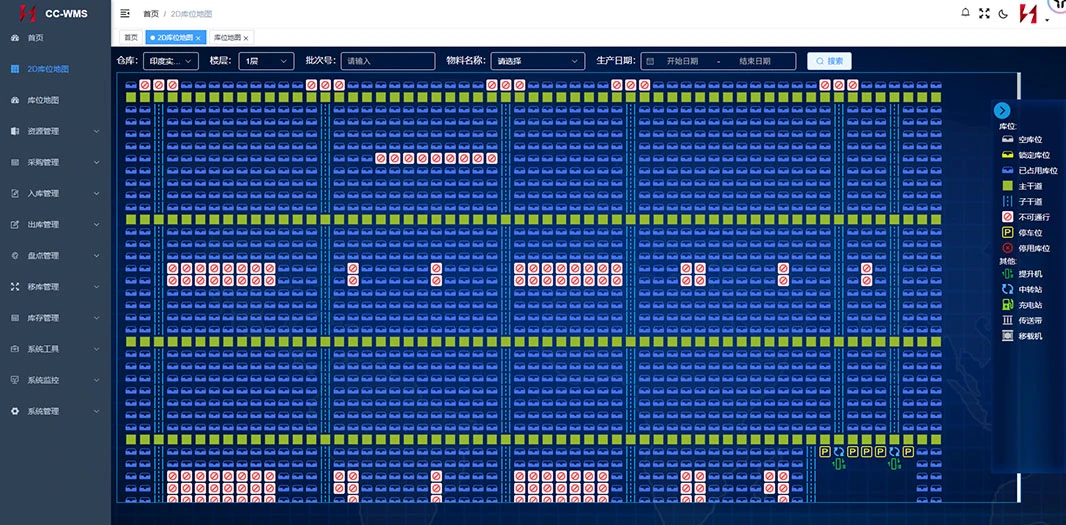Select the rightmost parking spot P on the map
Viewport: 1066px width, 525px height.
pyautogui.click(x=908, y=452)
